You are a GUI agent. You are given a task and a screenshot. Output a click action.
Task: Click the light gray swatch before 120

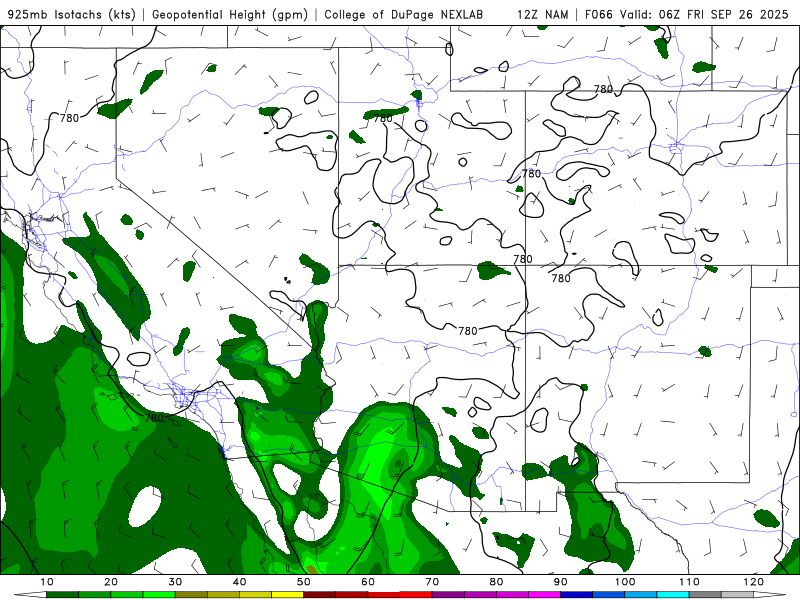coord(737,595)
